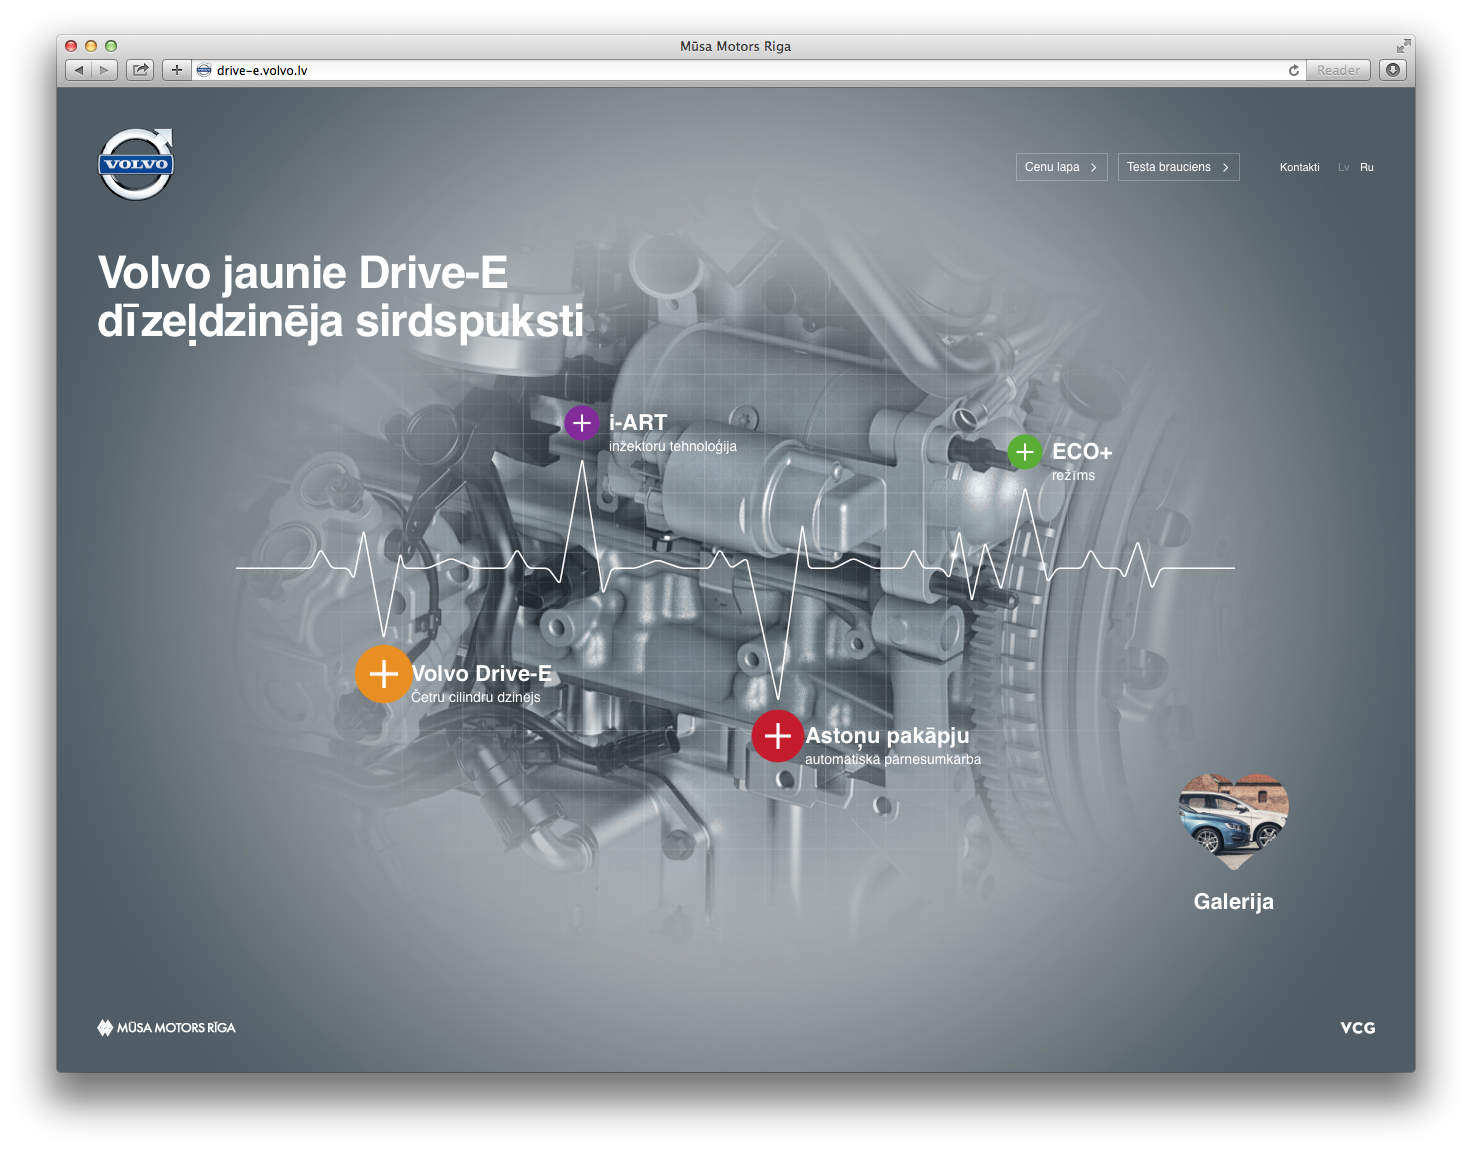Switch language to Ru
The image size is (1472, 1151).
point(1367,167)
